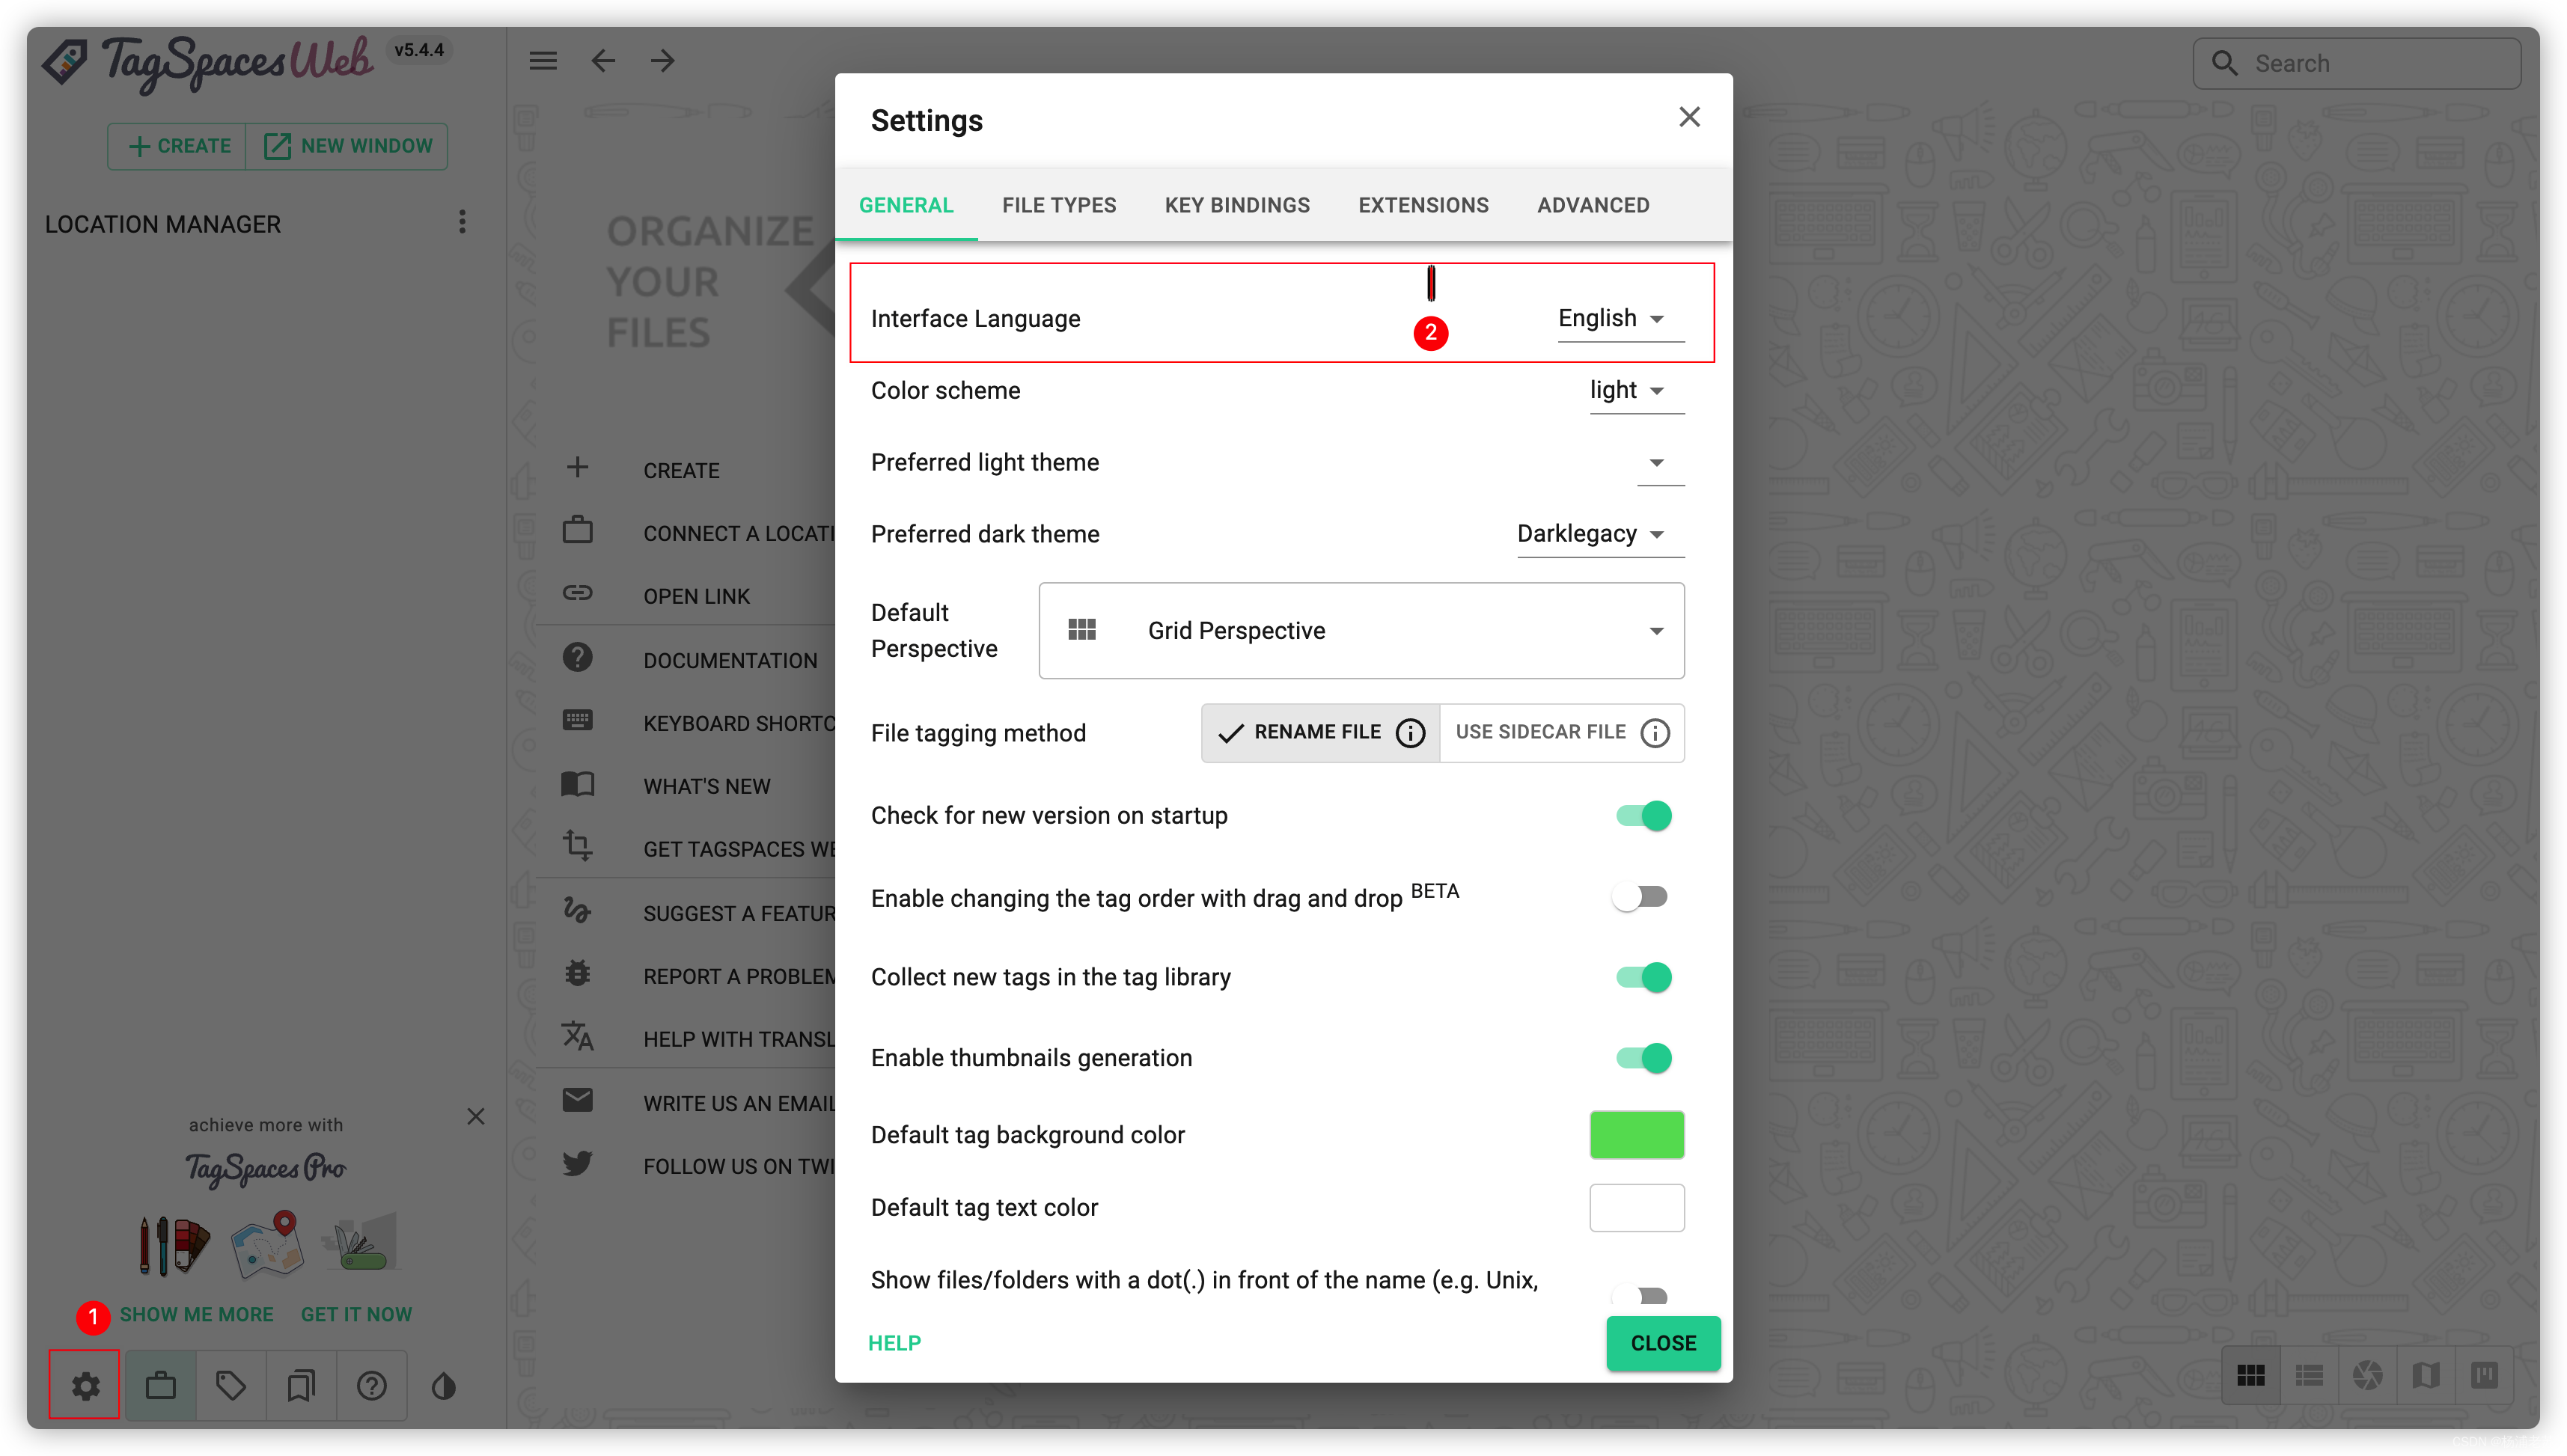Click the green Close button
Screen dimensions: 2567x1456
click(x=1663, y=1343)
